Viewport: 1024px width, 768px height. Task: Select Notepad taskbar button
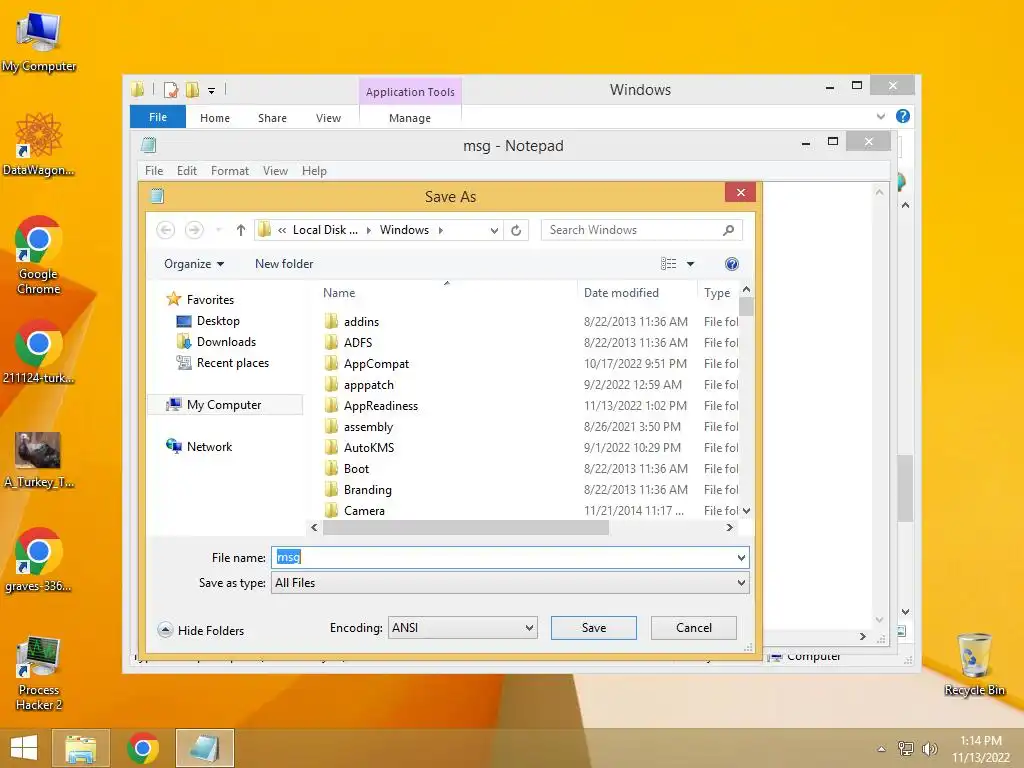pyautogui.click(x=204, y=748)
